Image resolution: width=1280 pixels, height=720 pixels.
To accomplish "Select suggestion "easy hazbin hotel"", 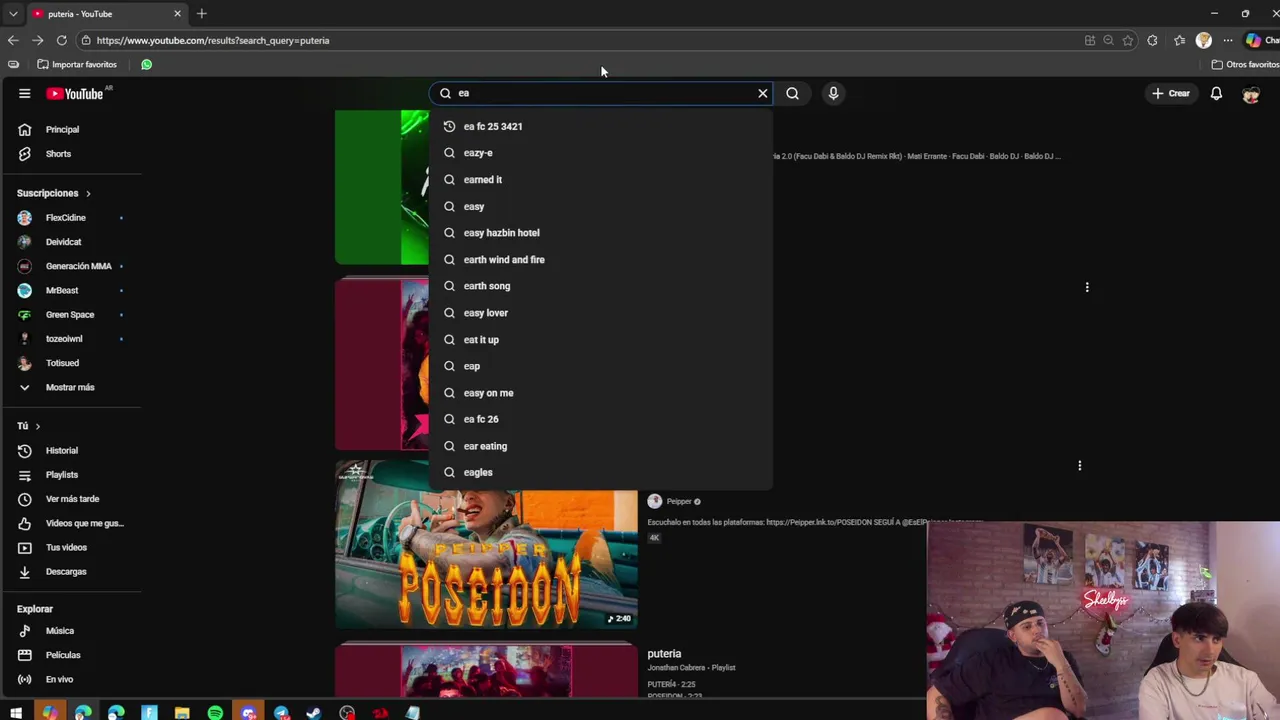I will point(600,233).
